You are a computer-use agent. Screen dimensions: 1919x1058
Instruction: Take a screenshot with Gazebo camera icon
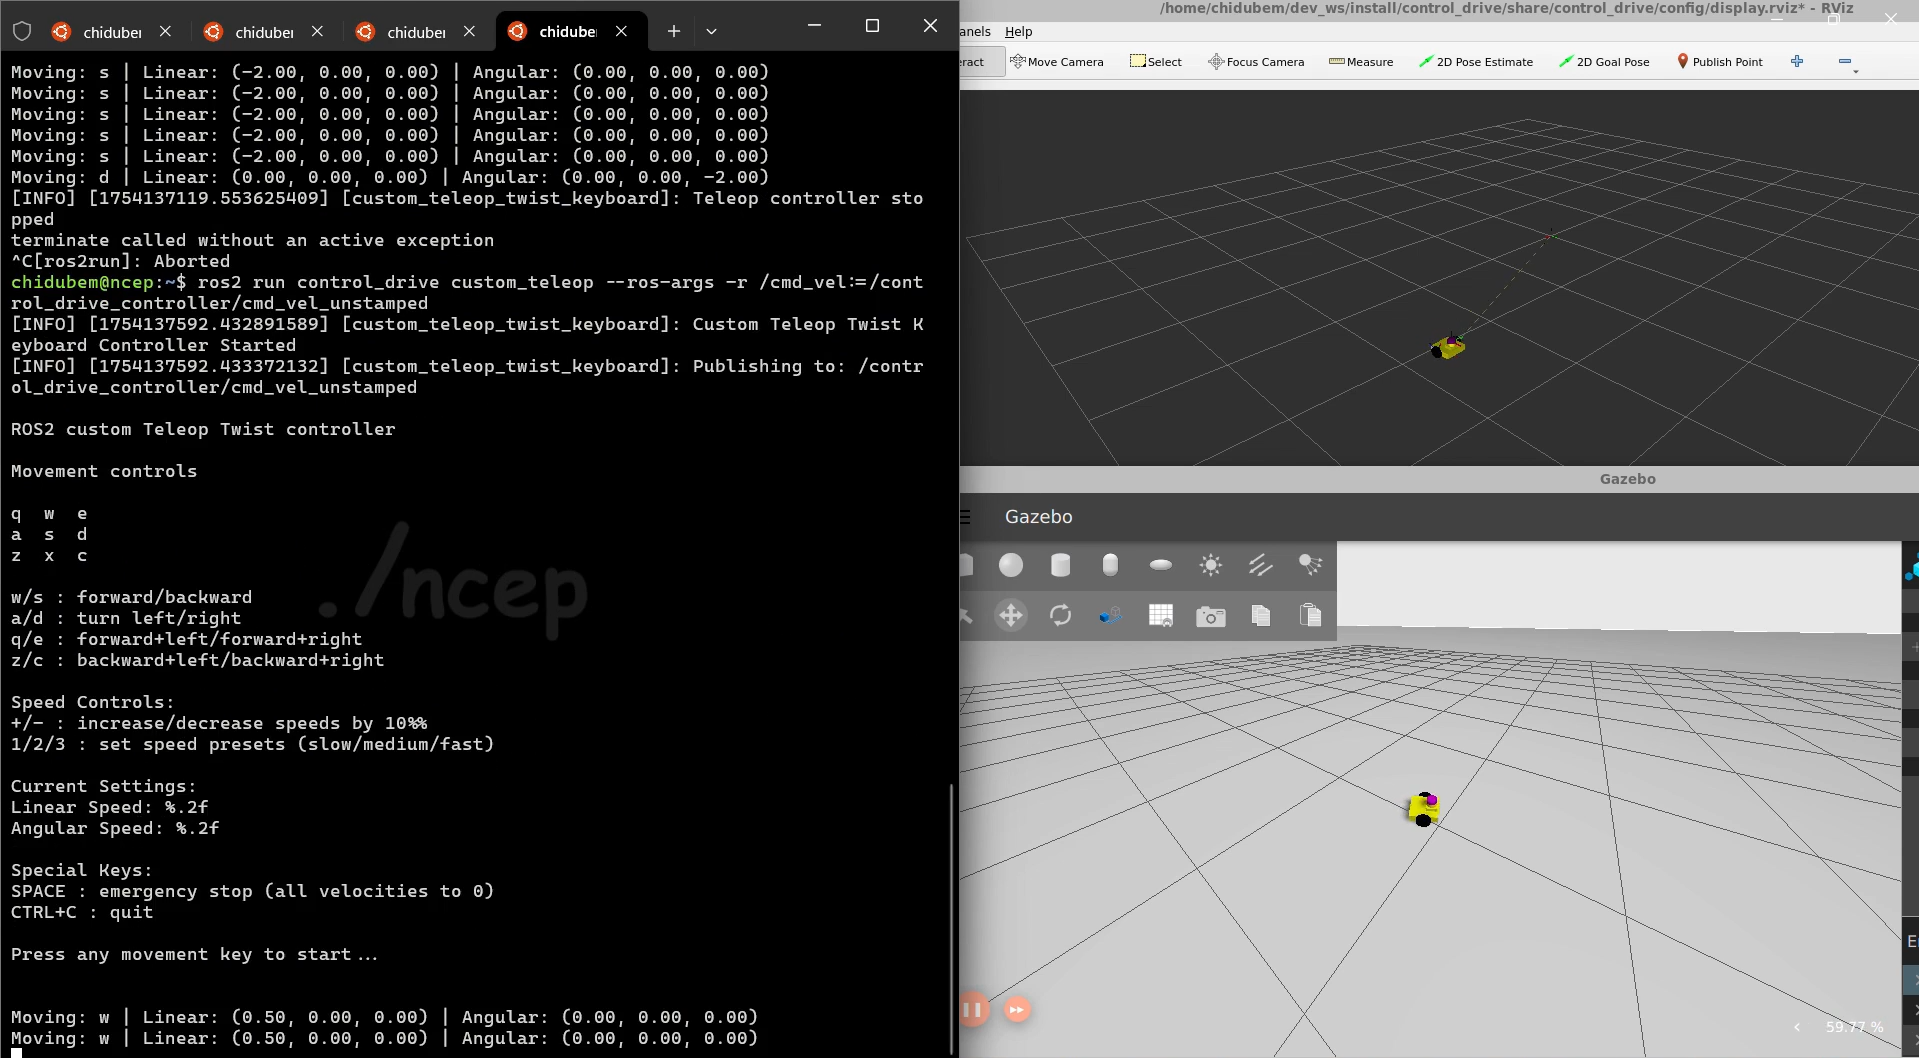[x=1211, y=616]
